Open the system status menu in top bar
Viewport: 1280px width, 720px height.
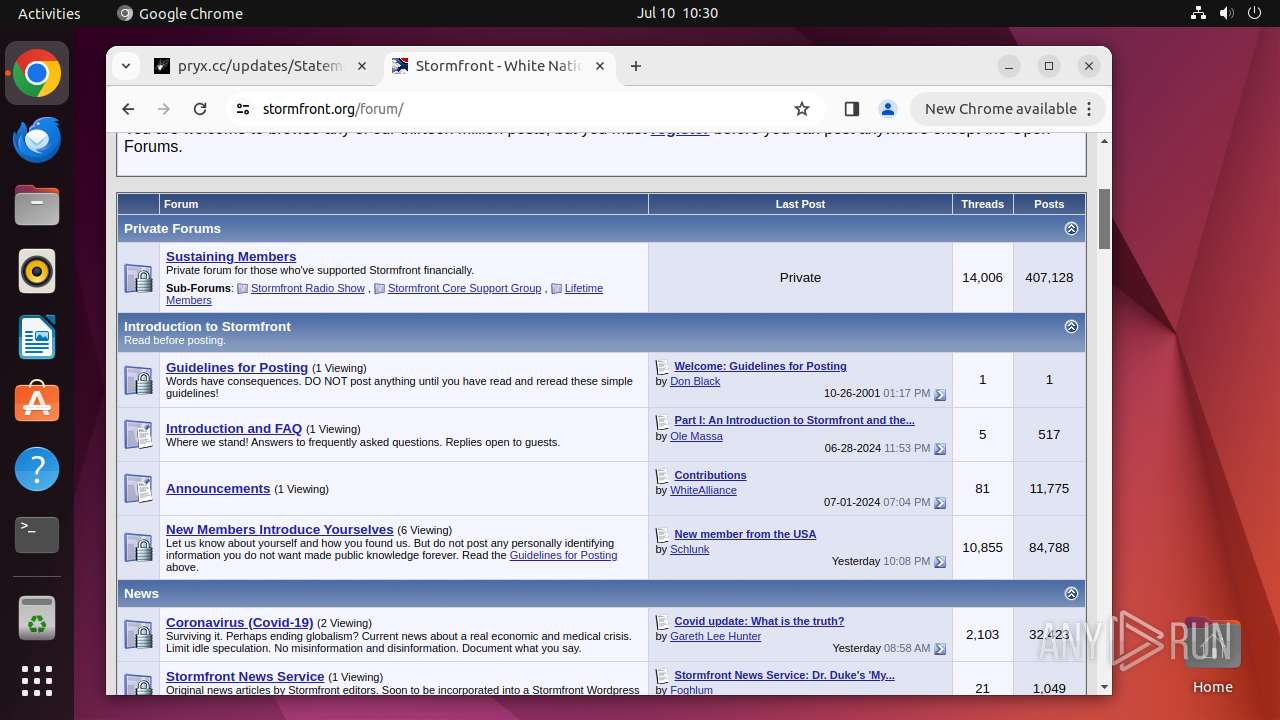1227,13
